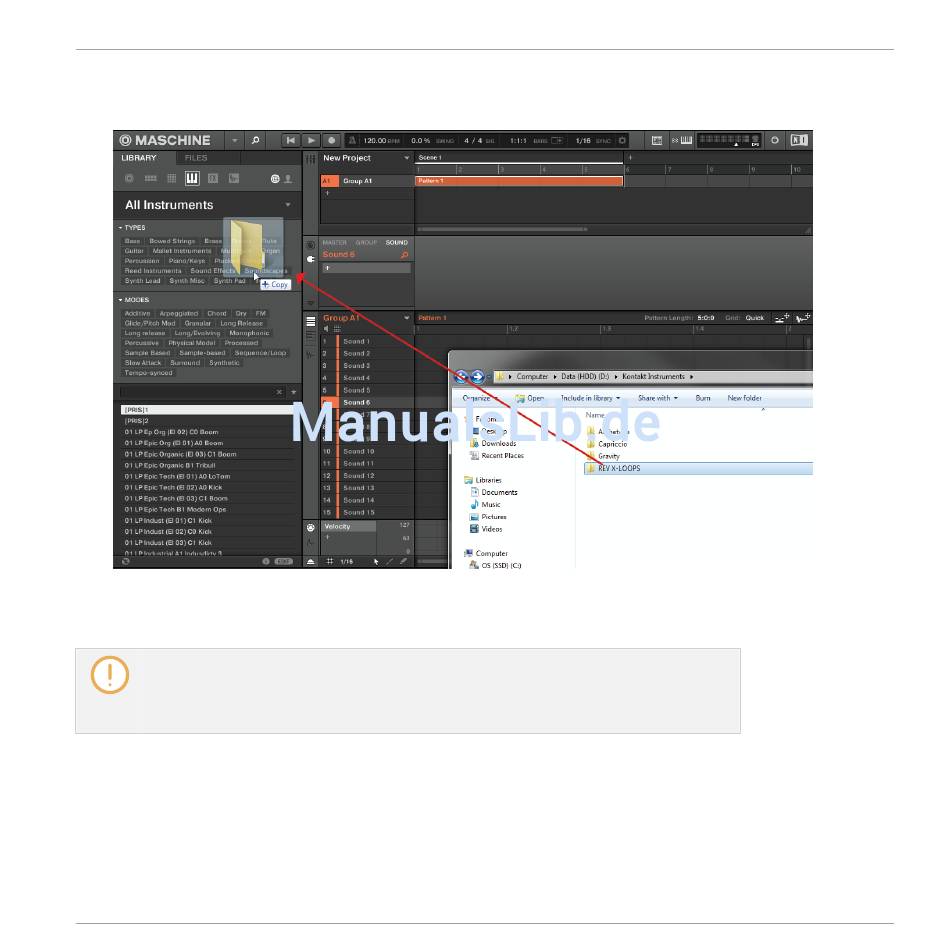The height and width of the screenshot is (951, 950).
Task: Open the mixer view icon in header
Action: [657, 140]
